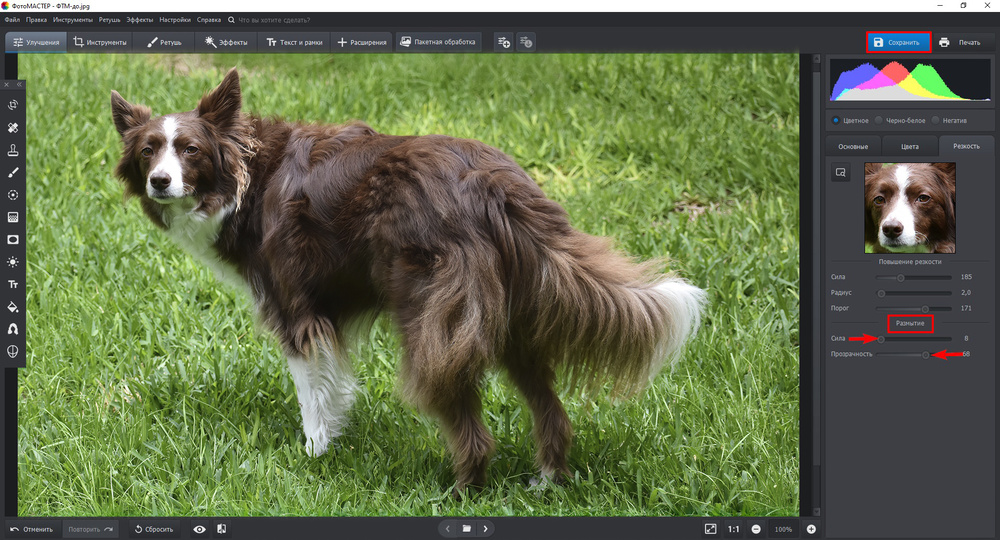The width and height of the screenshot is (1000, 540).
Task: Select the 'Цветное' color mode
Action: 836,120
